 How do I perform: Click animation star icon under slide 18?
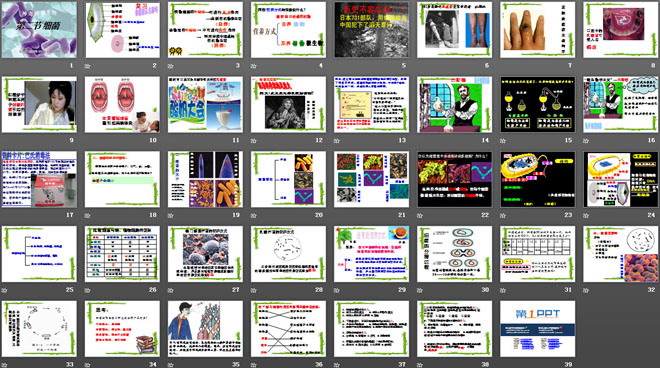tap(88, 216)
